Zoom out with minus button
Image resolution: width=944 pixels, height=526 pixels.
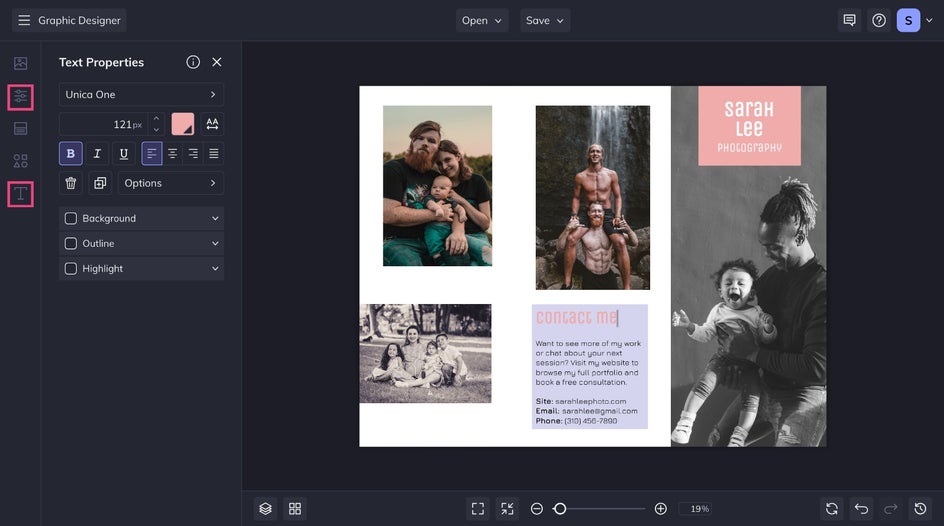coord(536,509)
